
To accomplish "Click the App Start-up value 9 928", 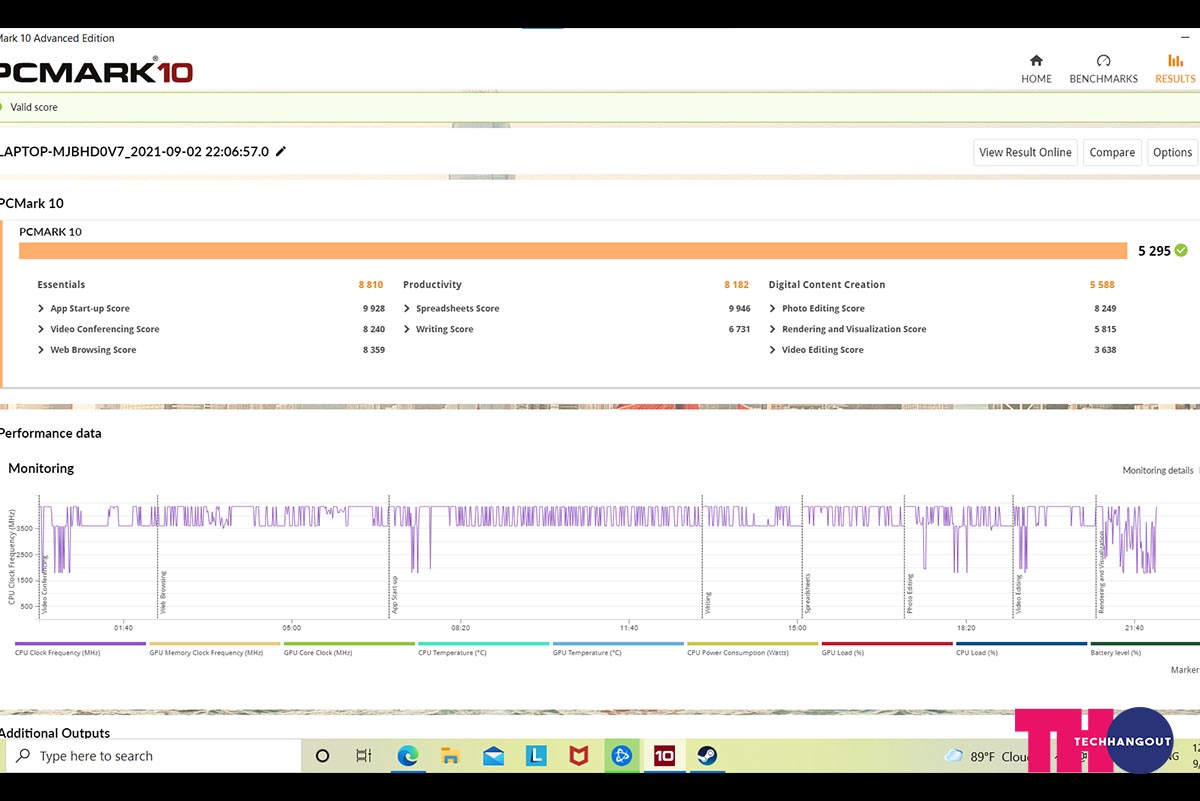I will point(373,309).
